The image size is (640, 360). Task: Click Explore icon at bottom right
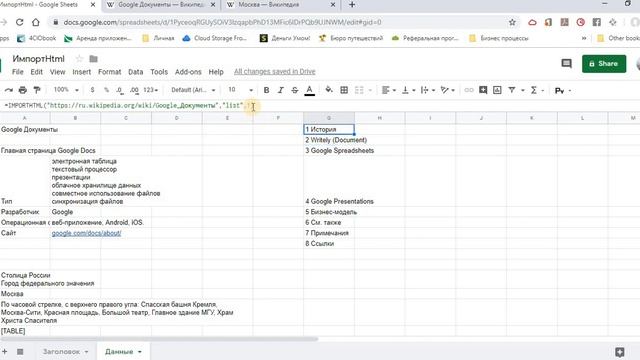pos(620,352)
